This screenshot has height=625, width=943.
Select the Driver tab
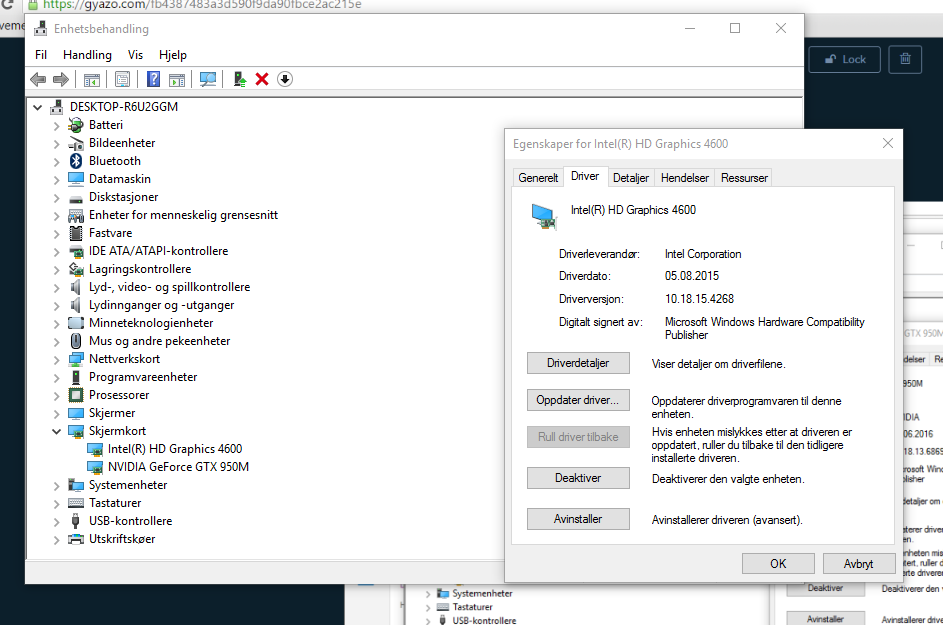(585, 176)
